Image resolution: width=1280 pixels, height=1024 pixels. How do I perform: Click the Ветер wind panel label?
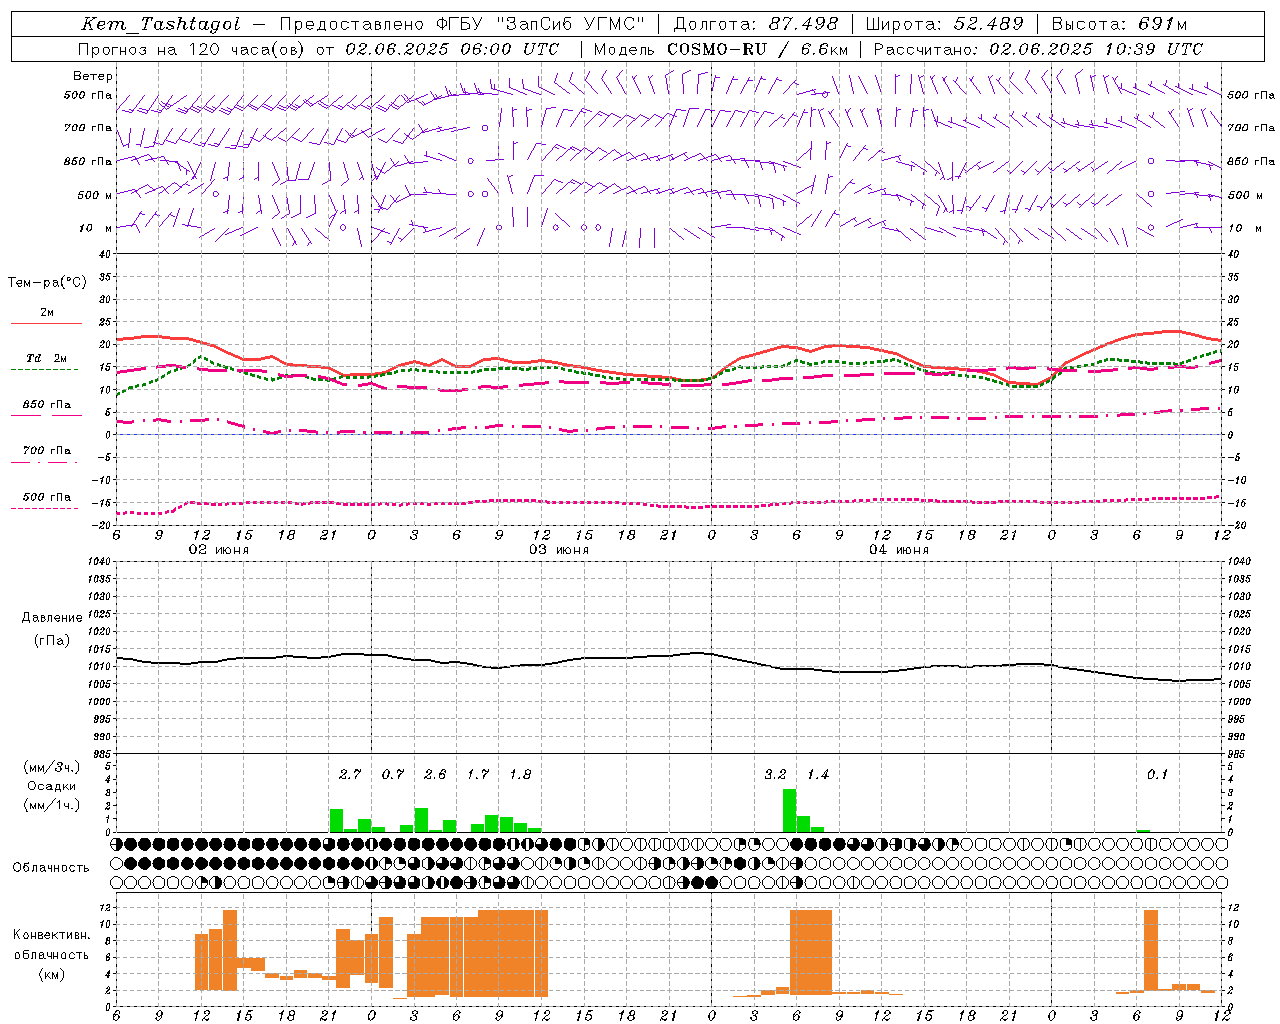tap(93, 76)
